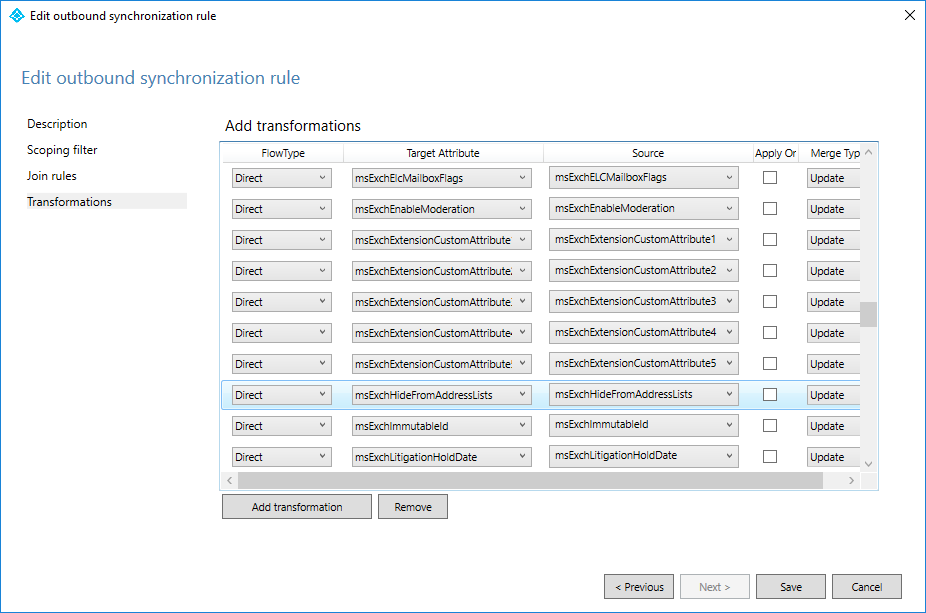The width and height of the screenshot is (926, 613).
Task: Open Source dropdown msExchExtensionCustomAttribute5
Action: click(644, 363)
